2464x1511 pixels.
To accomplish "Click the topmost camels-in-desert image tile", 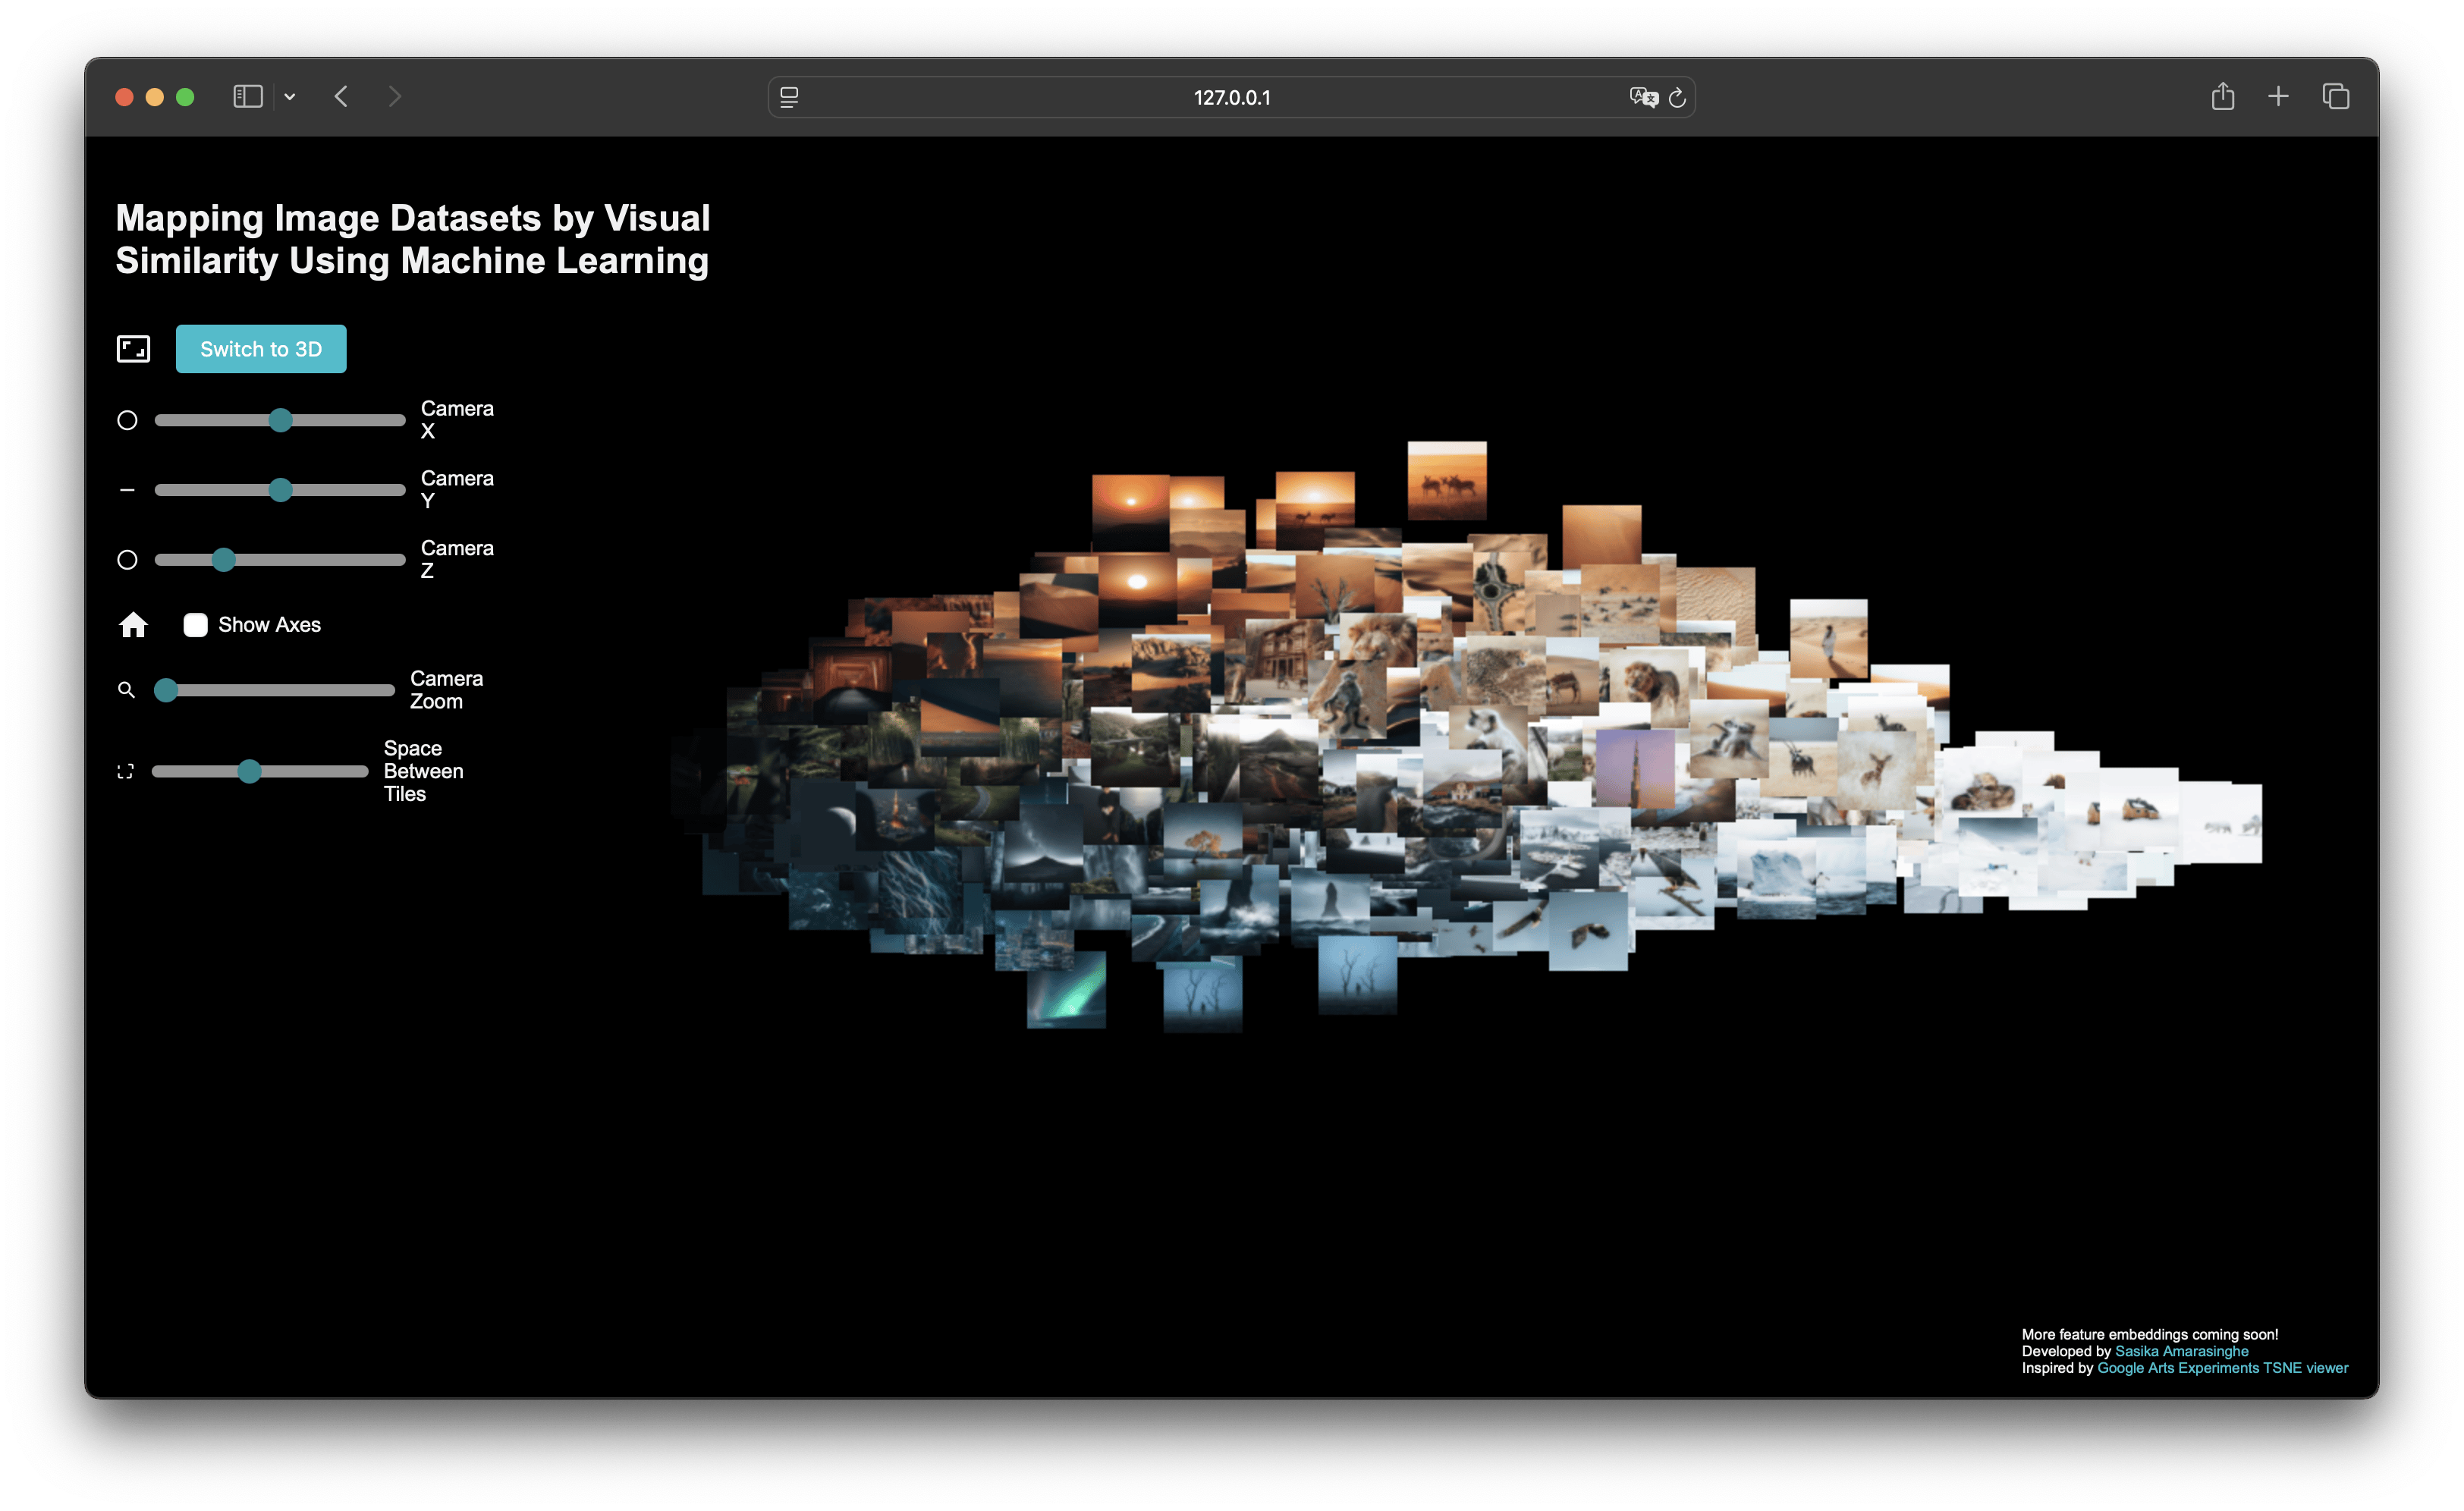I will (x=1447, y=480).
